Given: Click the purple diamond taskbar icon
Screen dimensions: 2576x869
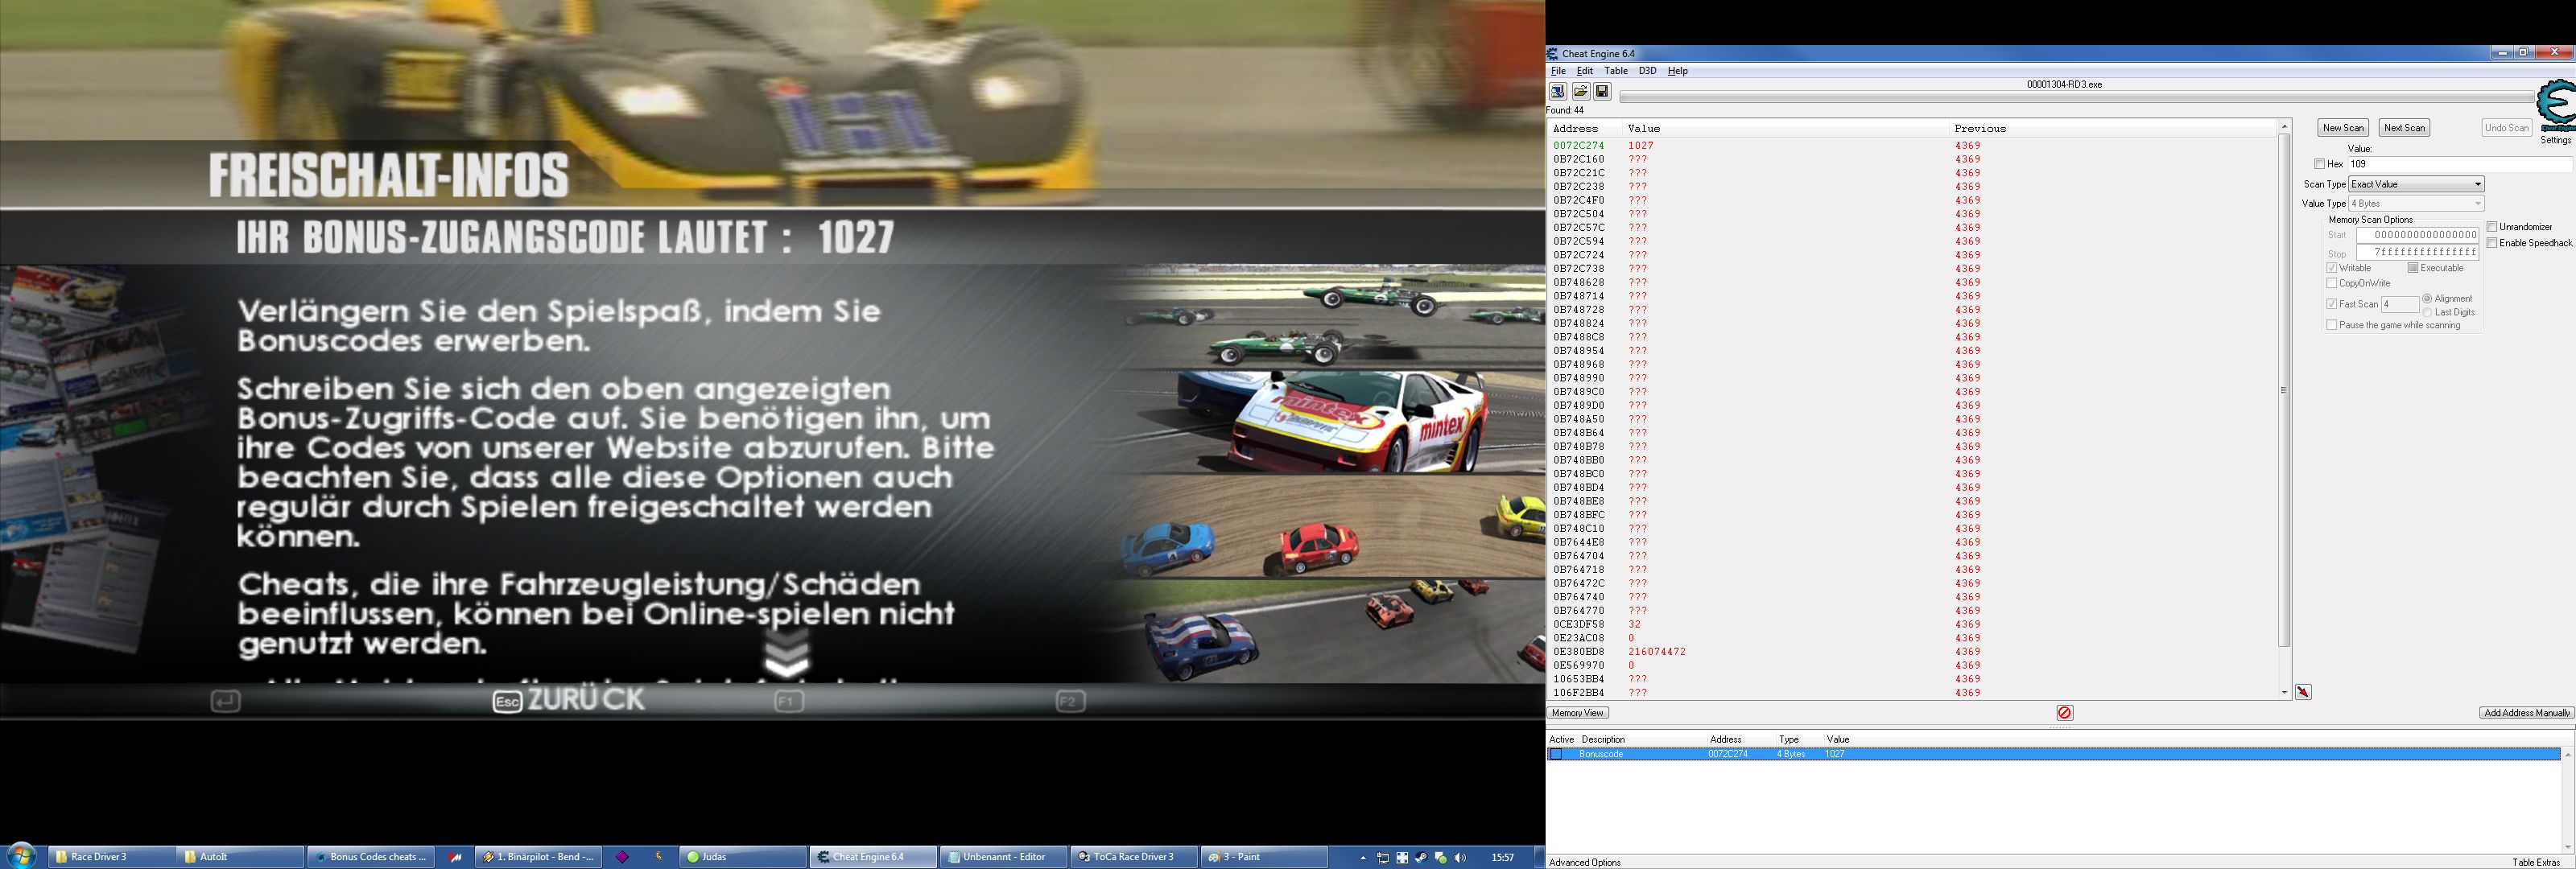Looking at the screenshot, I should [x=622, y=857].
